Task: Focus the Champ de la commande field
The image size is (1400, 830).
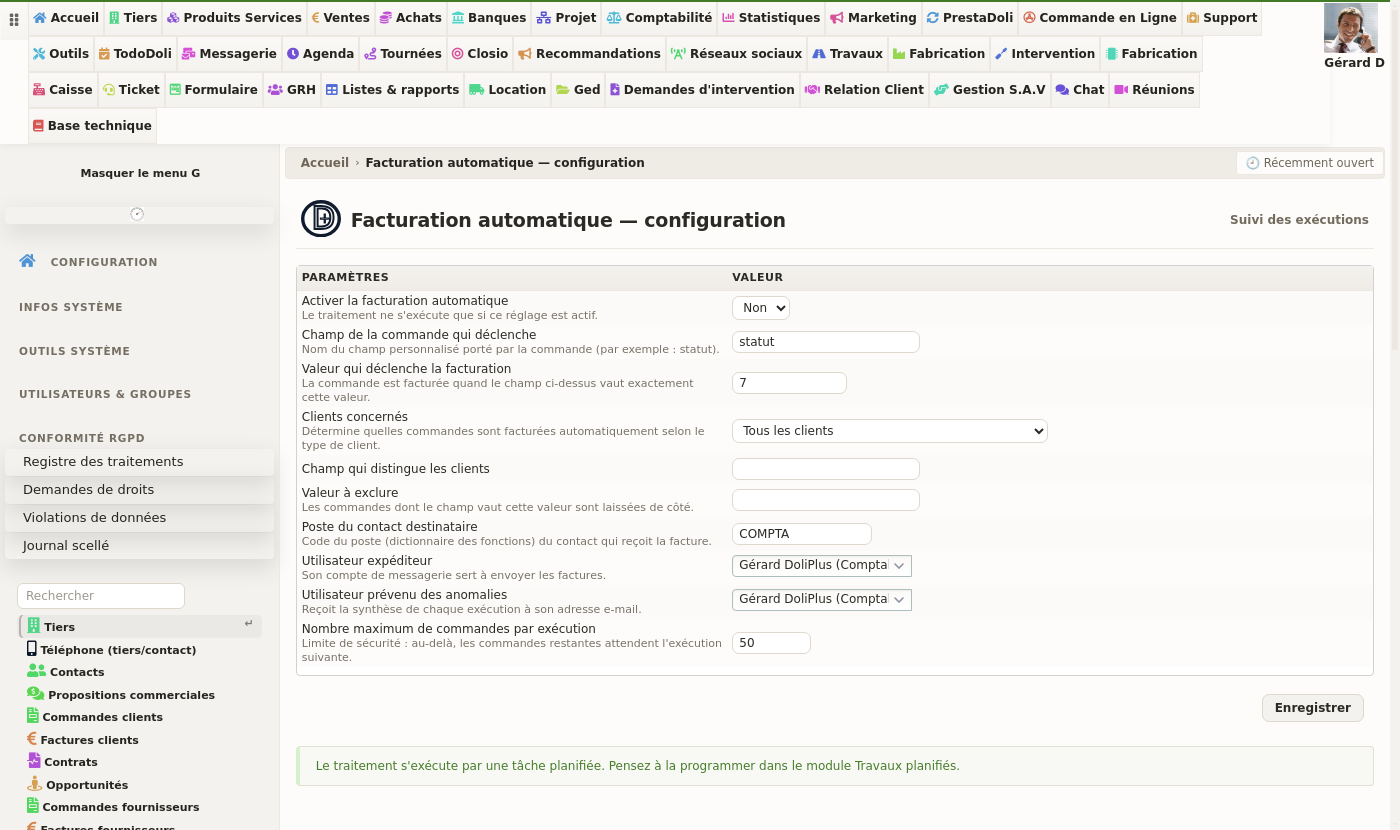Action: pos(826,342)
